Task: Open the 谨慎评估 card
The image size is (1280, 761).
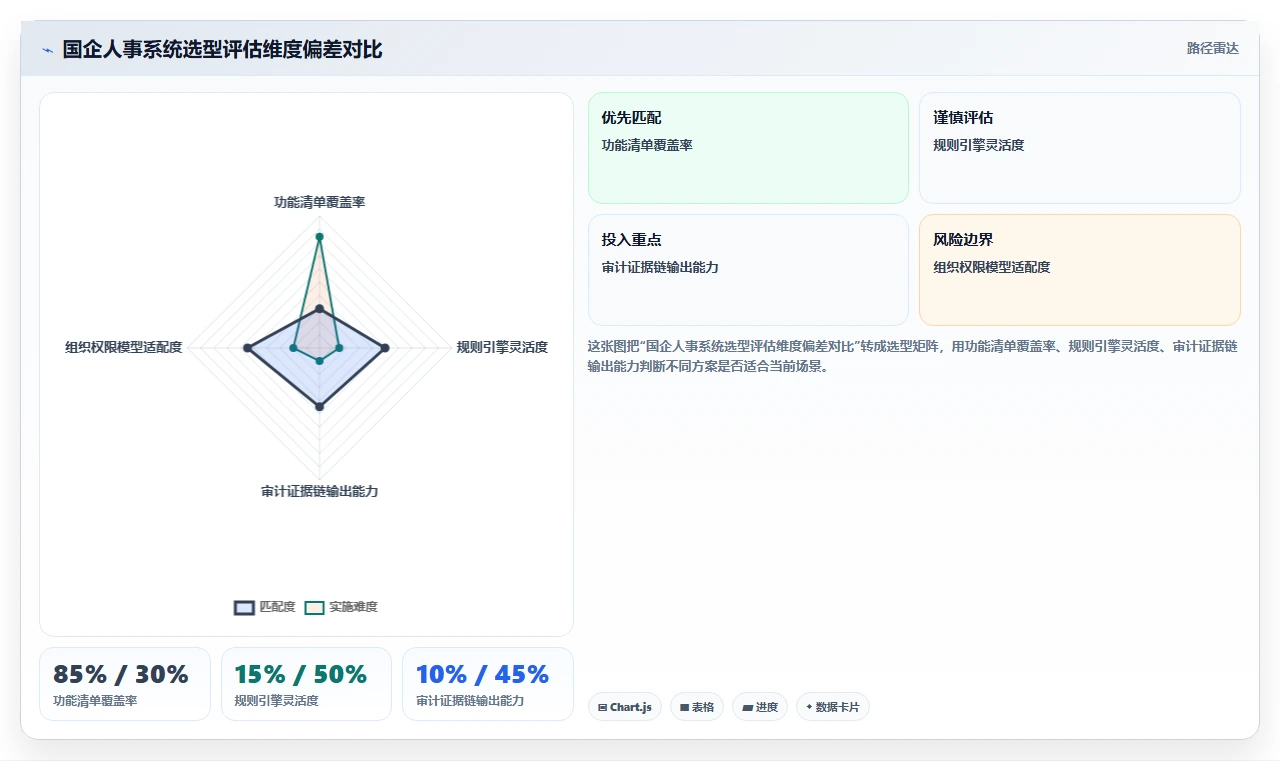Action: pos(1080,148)
